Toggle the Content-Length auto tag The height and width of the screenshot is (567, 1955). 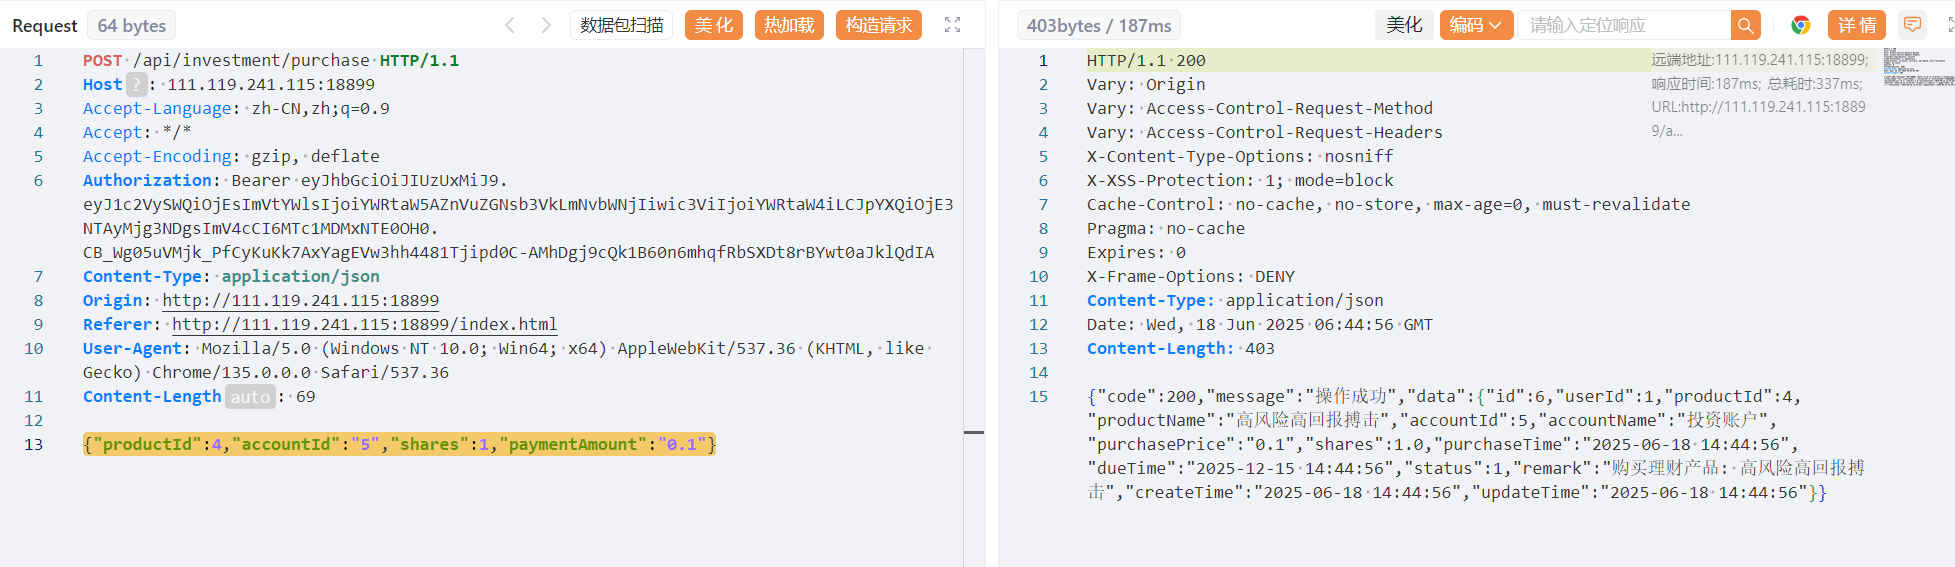tap(250, 397)
